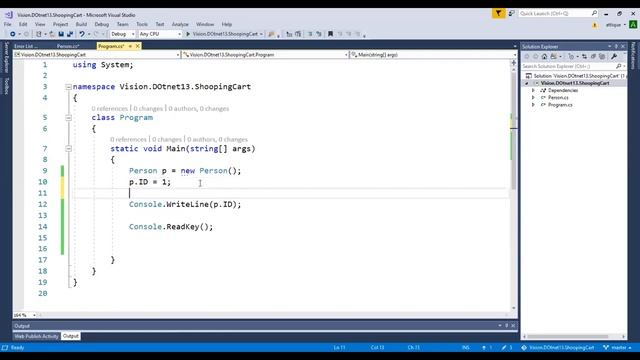Open the Edit menu
The image size is (640, 360).
coord(23,24)
